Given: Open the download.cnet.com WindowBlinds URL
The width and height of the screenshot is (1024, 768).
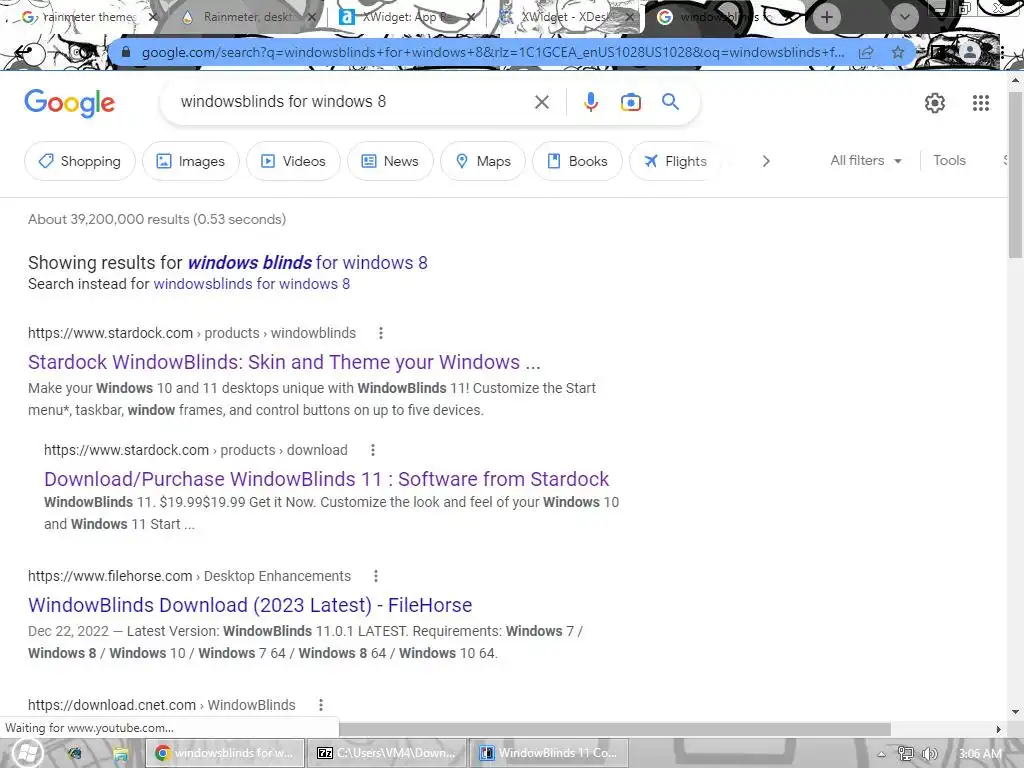Looking at the screenshot, I should [161, 705].
